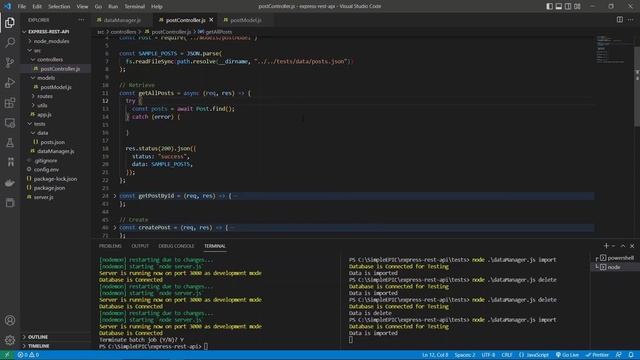Open the Terminal menu
The height and width of the screenshot is (360, 640).
[135, 6]
